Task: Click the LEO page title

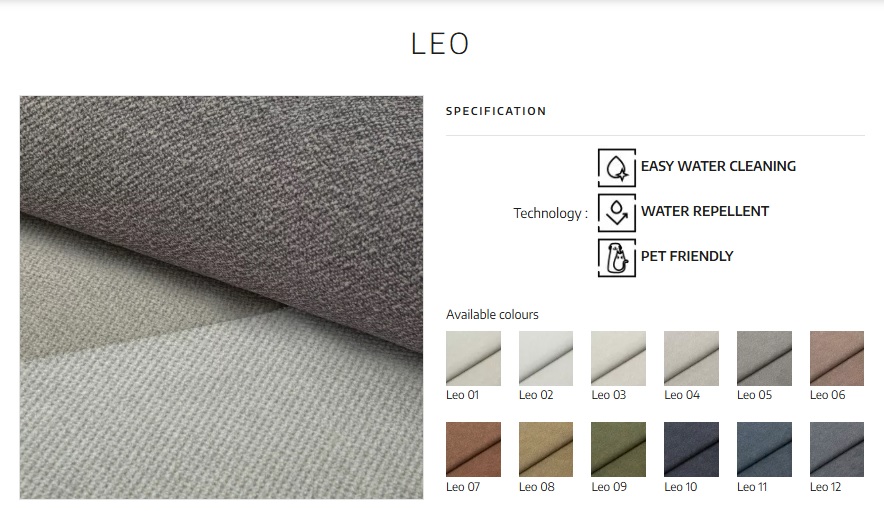Action: [x=440, y=43]
